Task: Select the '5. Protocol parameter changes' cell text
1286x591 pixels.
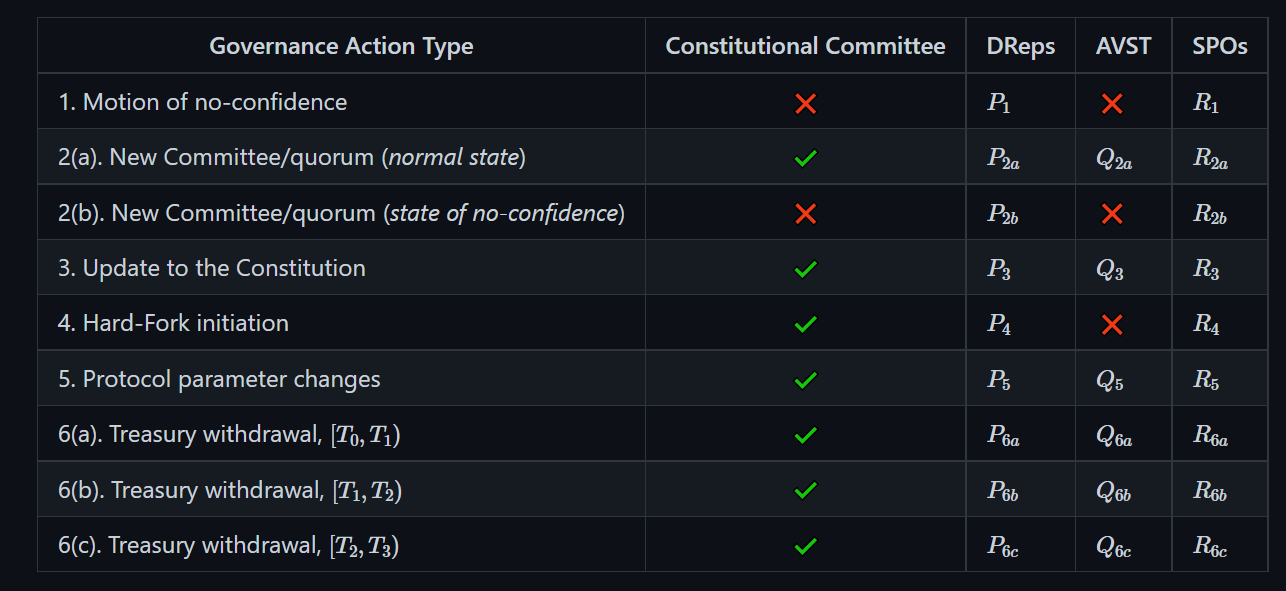Action: pyautogui.click(x=219, y=380)
